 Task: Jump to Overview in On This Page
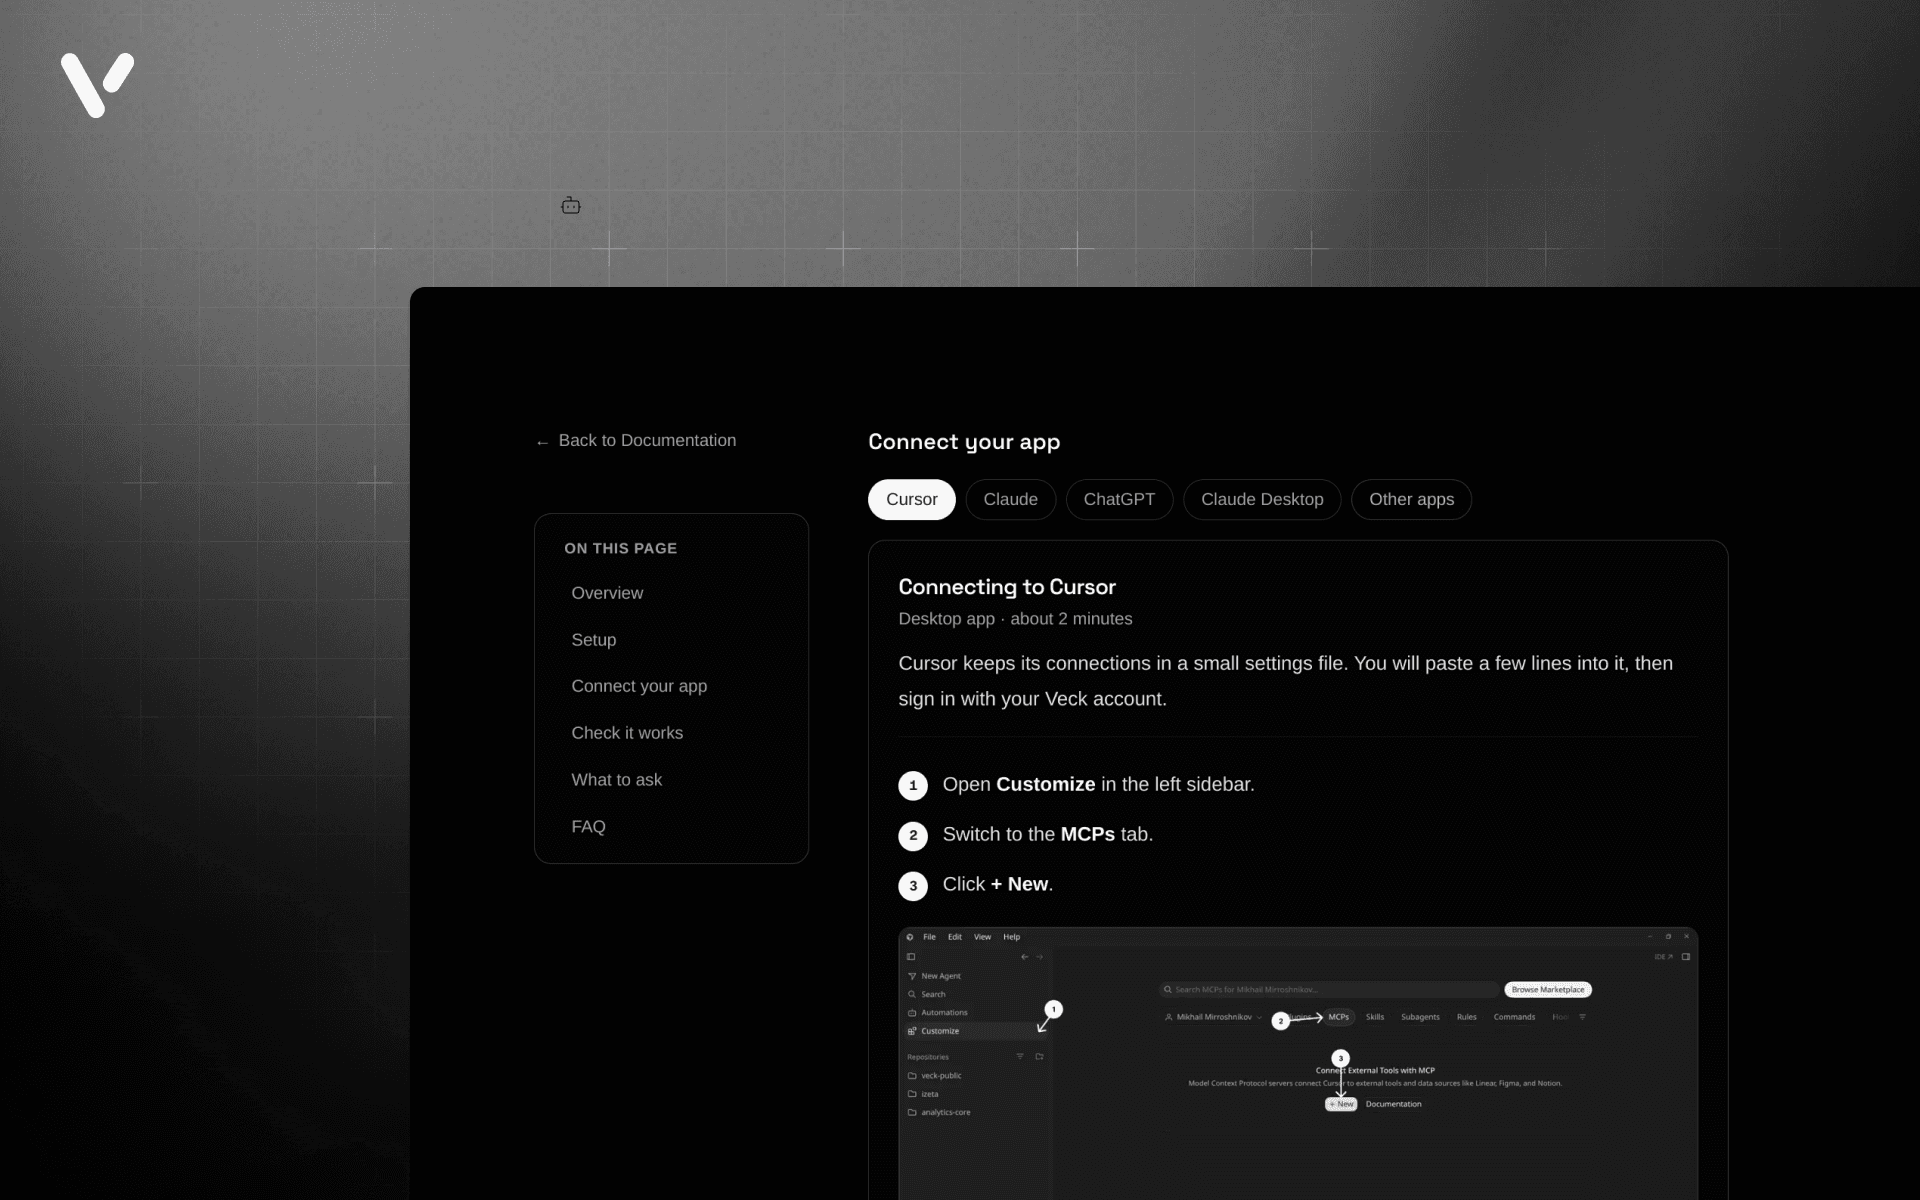pos(607,593)
